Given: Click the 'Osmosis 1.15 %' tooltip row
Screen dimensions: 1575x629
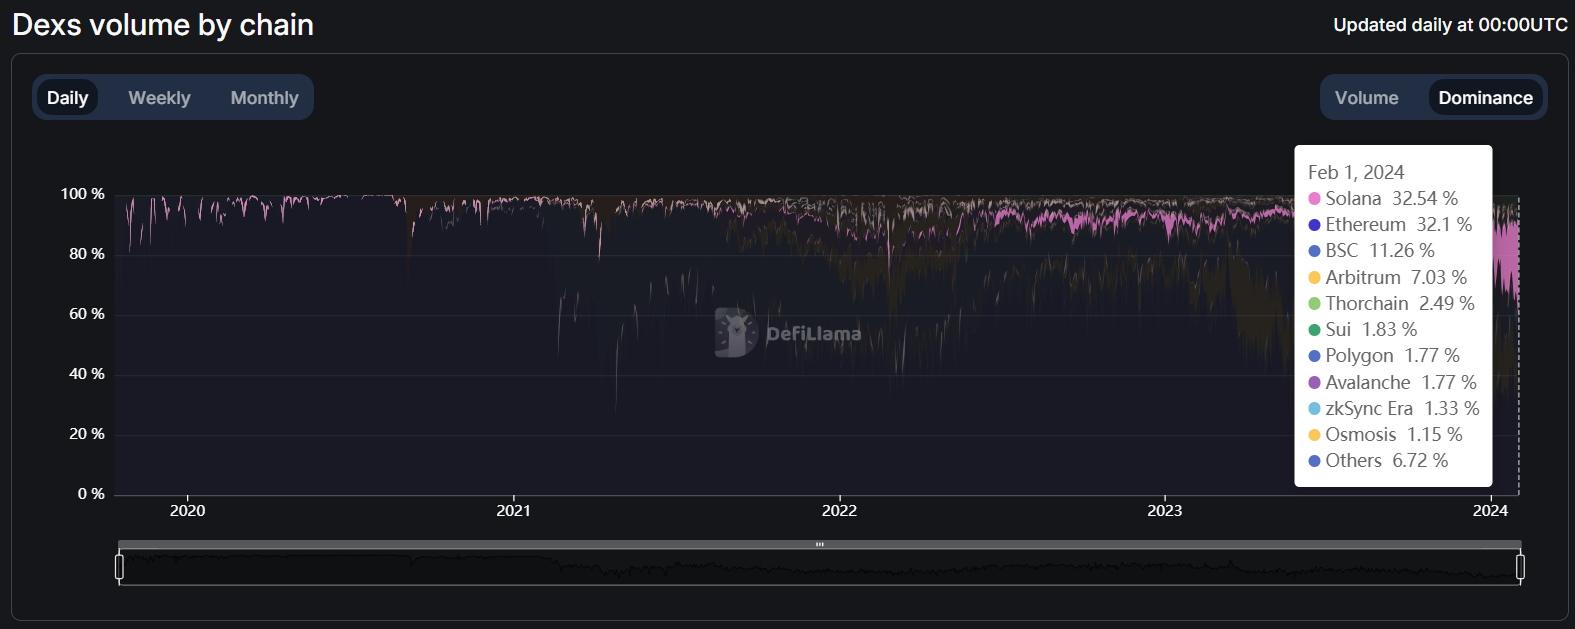Looking at the screenshot, I should click(1385, 435).
